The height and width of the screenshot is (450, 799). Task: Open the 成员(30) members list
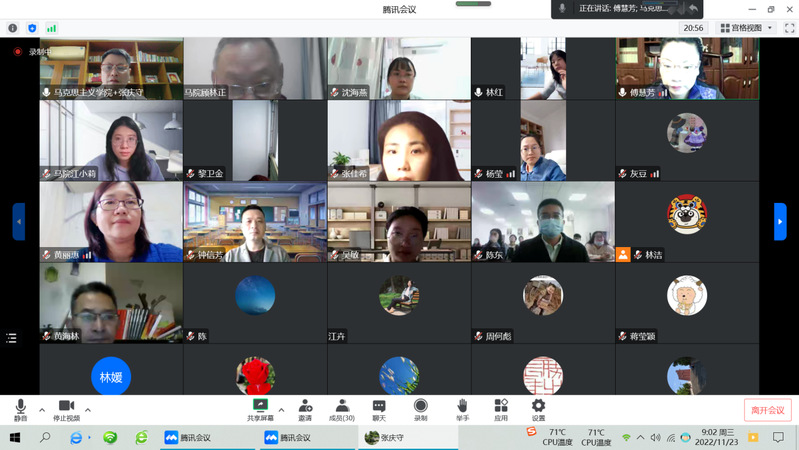point(342,410)
